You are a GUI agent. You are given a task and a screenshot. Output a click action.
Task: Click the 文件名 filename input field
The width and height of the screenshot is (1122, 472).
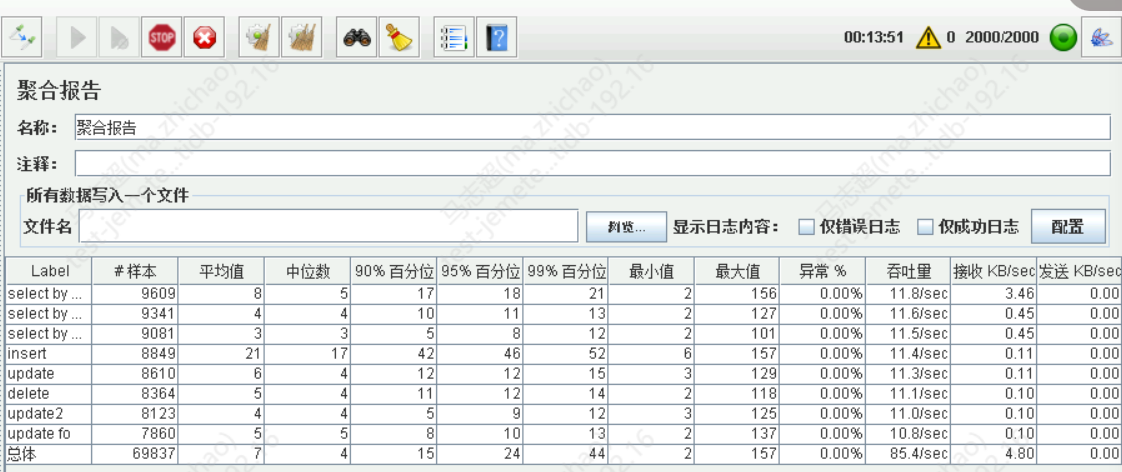tap(328, 227)
